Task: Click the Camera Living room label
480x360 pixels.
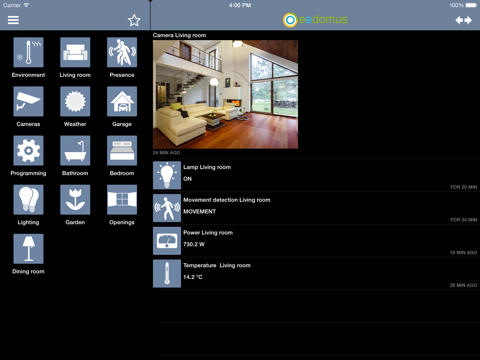Action: coord(179,35)
